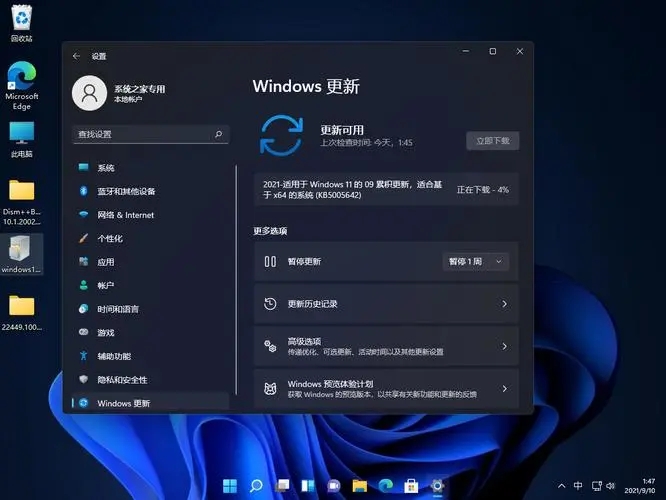This screenshot has width=666, height=500.
Task: Click the search magnifier in settings box
Action: 218,134
